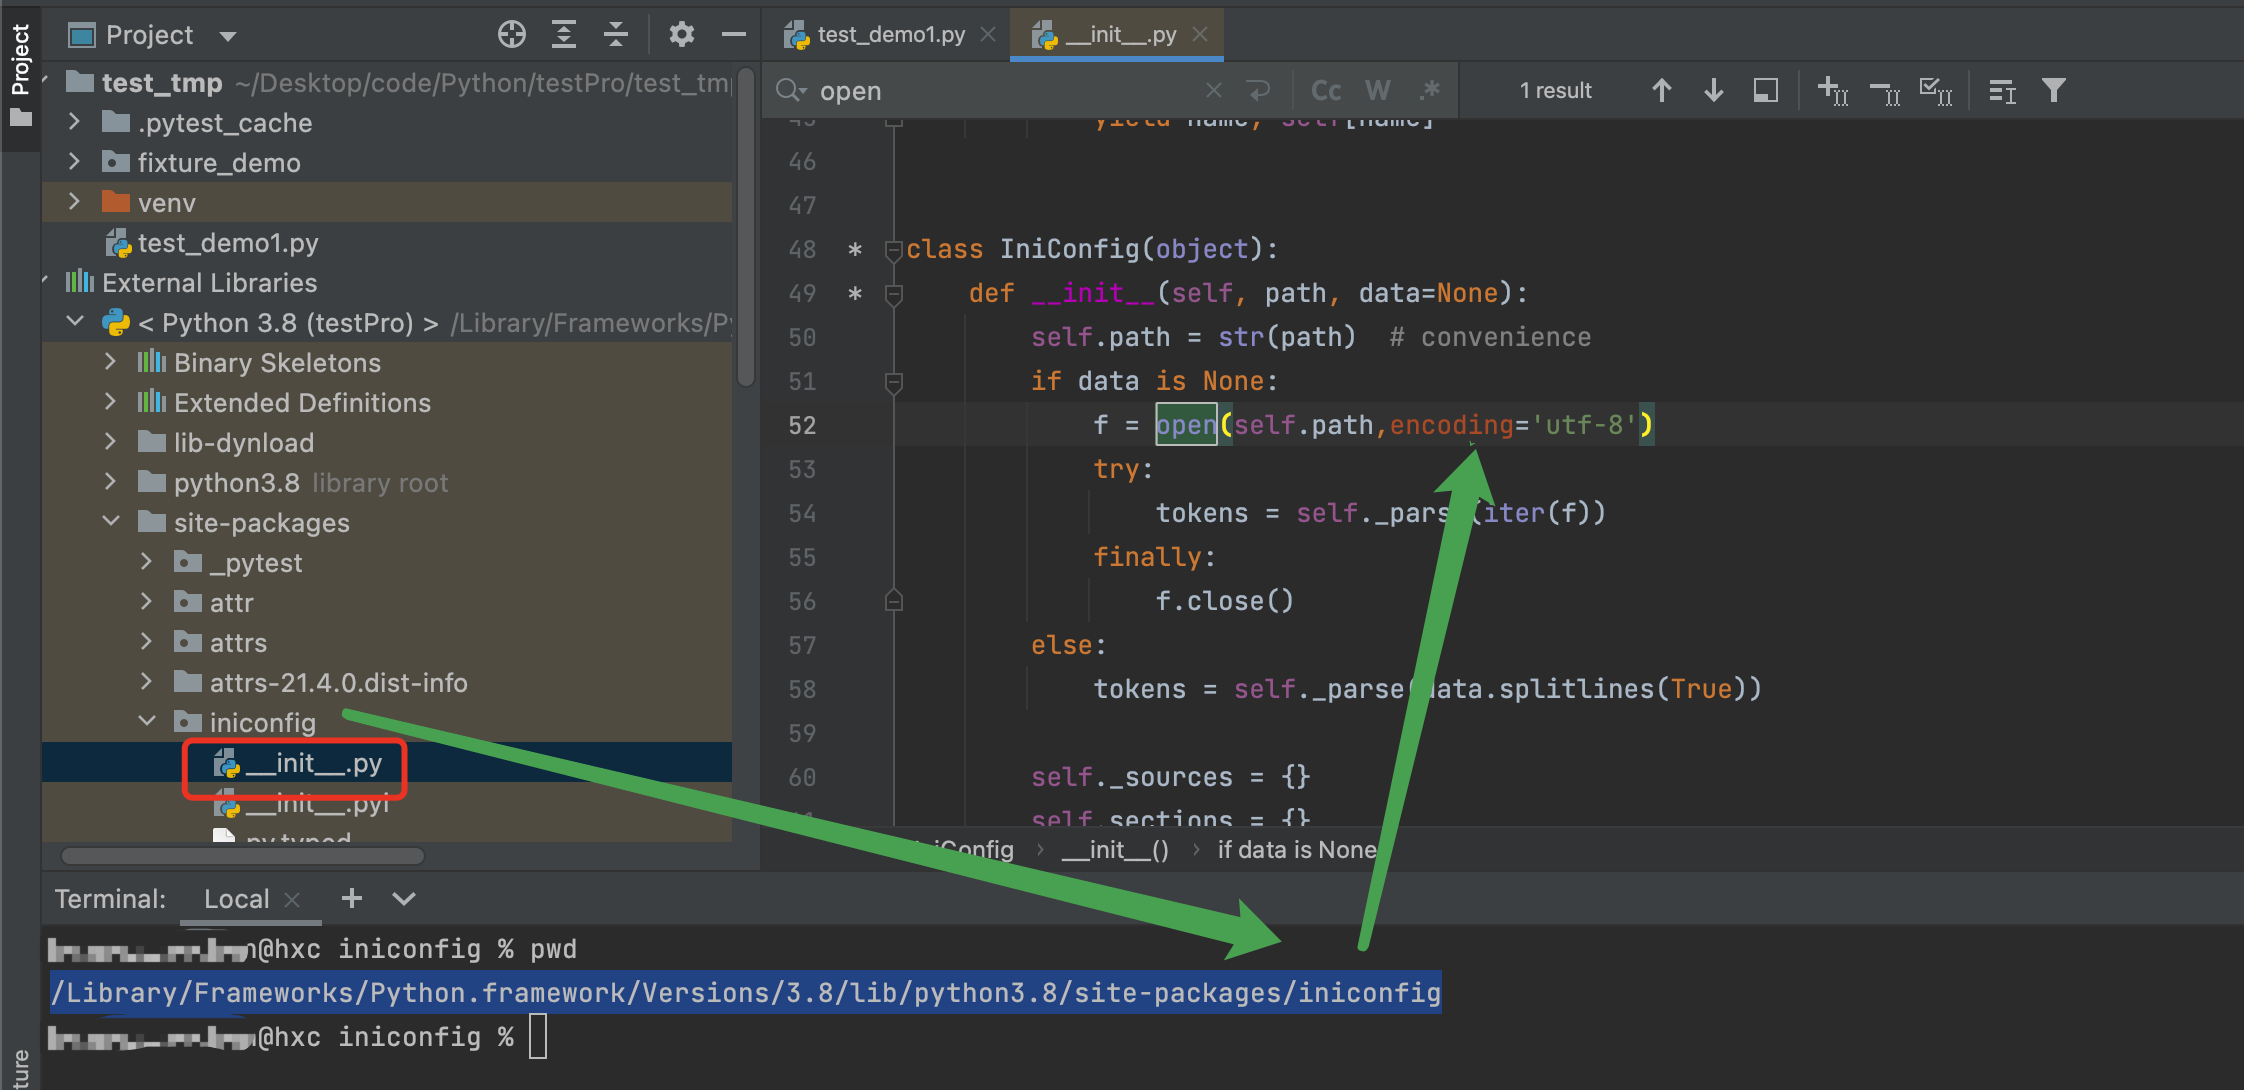Select External Libraries node
The image size is (2244, 1090).
(209, 283)
